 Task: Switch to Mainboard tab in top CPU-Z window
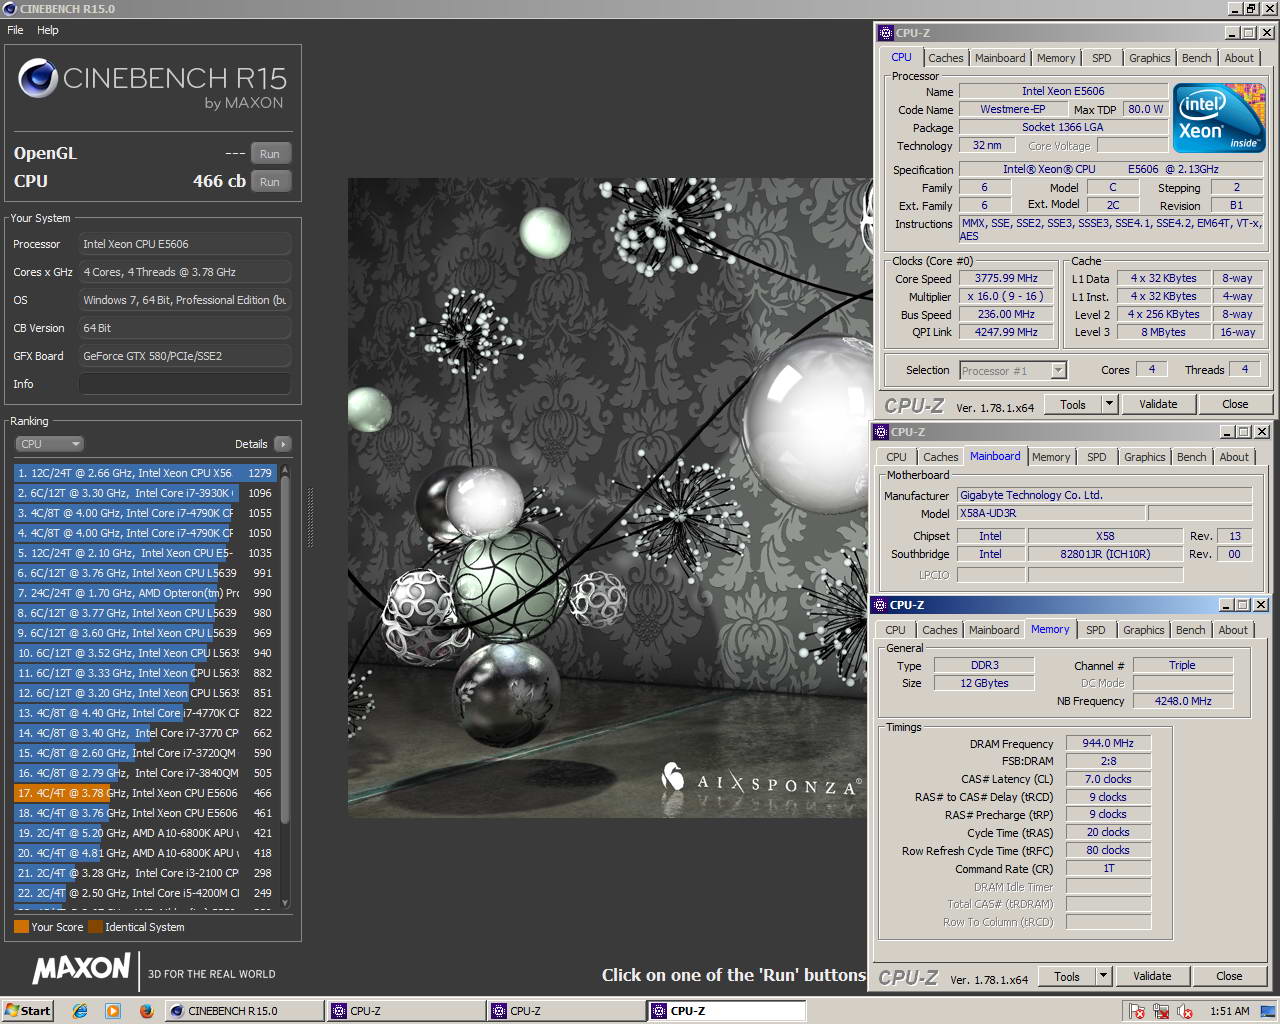[x=1000, y=58]
